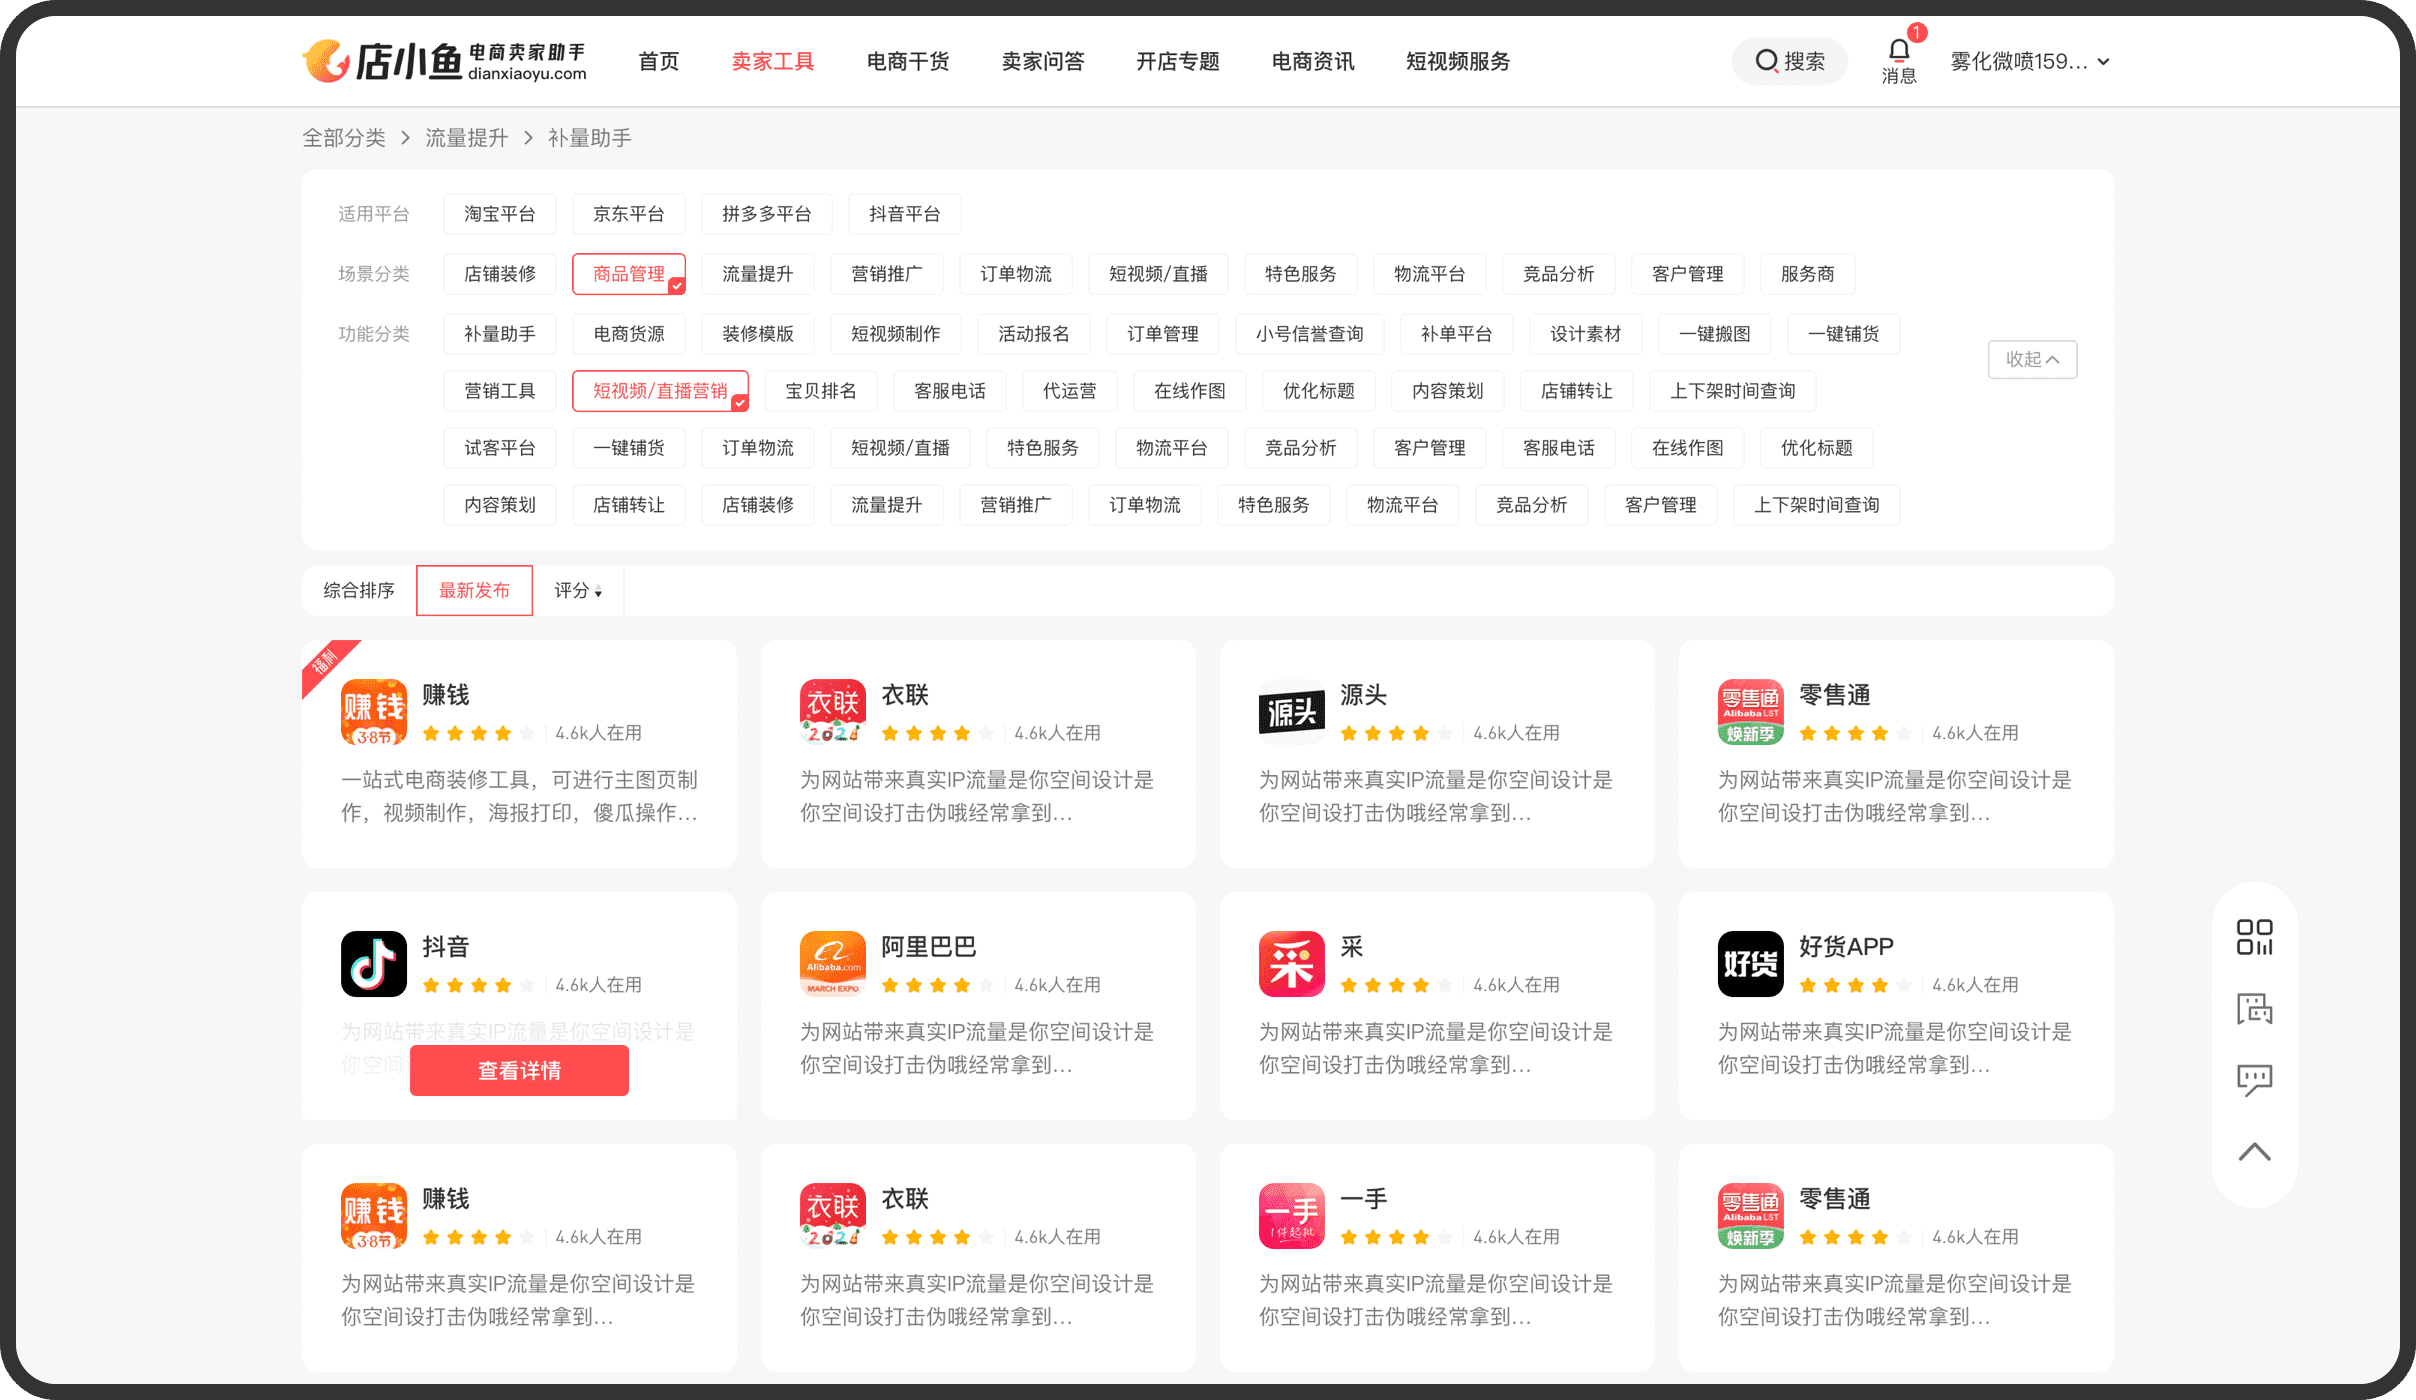The height and width of the screenshot is (1400, 2416).
Task: Toggle 店铺装修 scene filter in 场景分类 row
Action: tap(500, 274)
